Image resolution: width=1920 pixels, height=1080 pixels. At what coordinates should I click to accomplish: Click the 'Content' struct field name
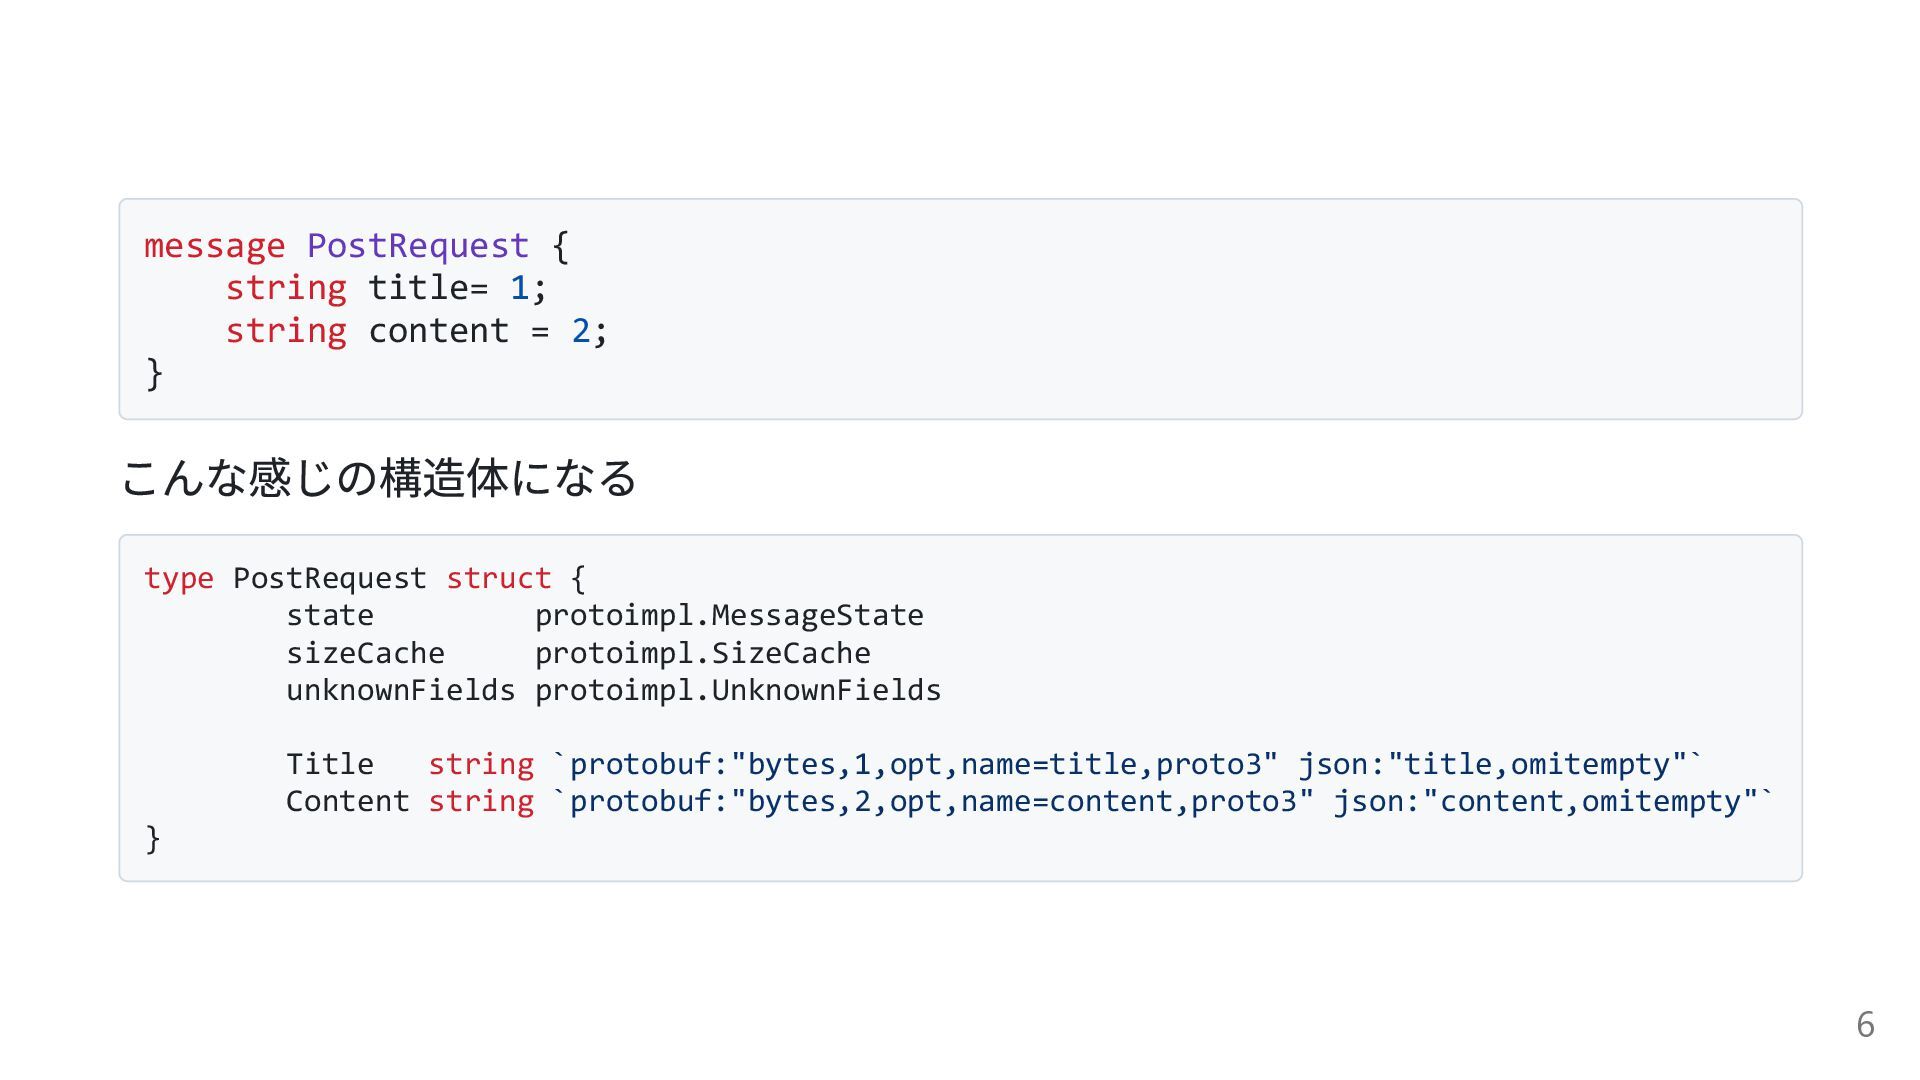pos(348,801)
